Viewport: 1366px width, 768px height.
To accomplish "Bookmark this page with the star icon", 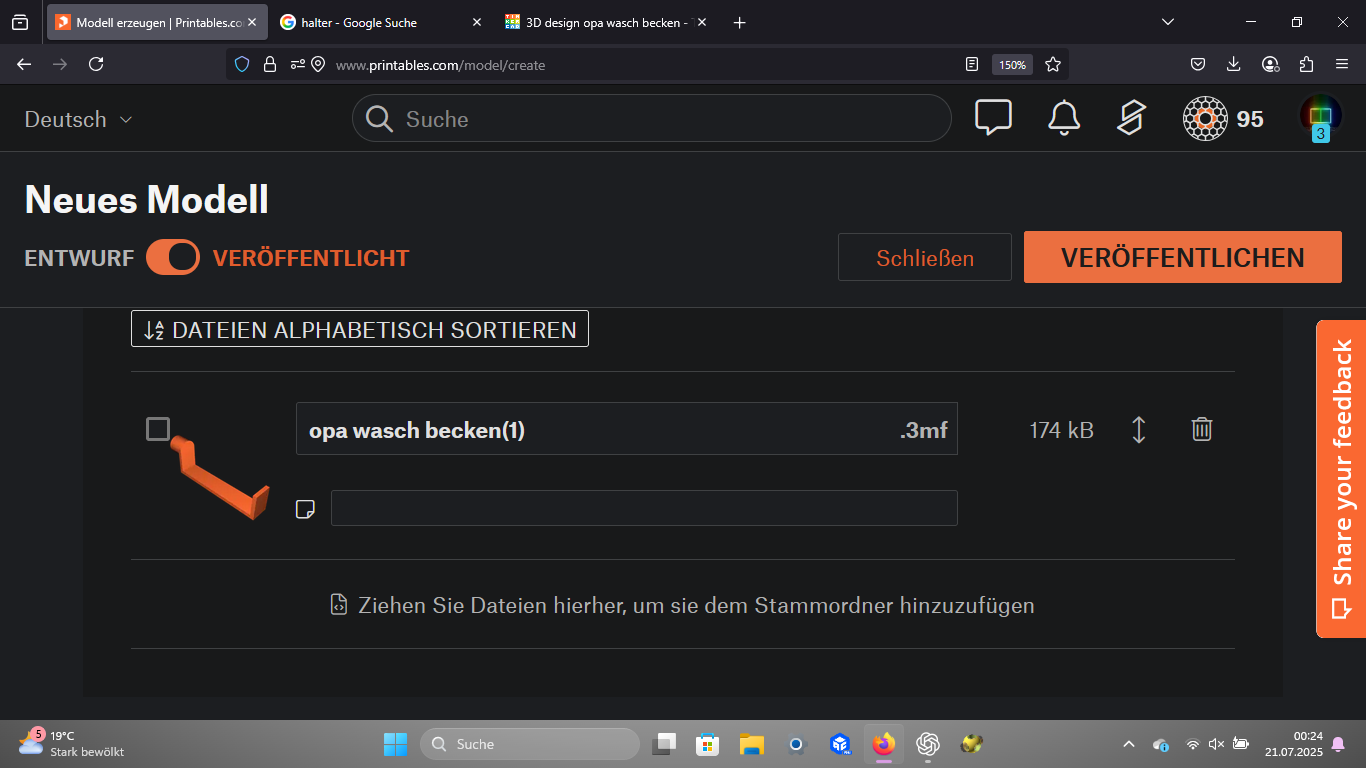I will tap(1053, 64).
